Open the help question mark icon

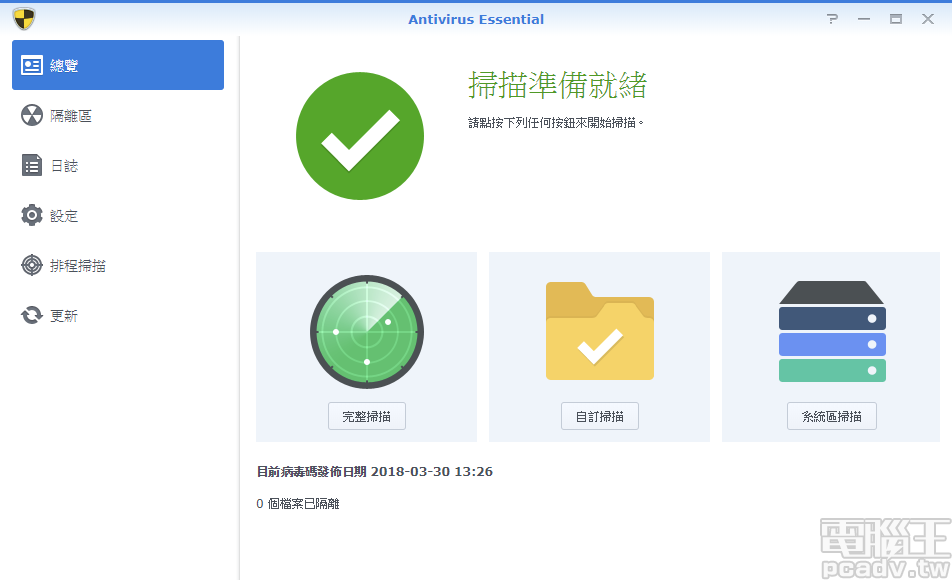[x=831, y=17]
